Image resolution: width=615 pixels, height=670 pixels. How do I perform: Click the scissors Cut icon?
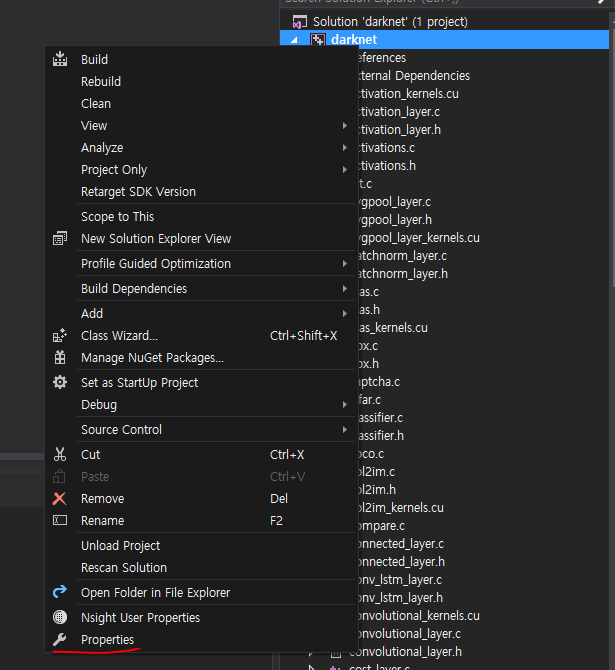(x=60, y=454)
